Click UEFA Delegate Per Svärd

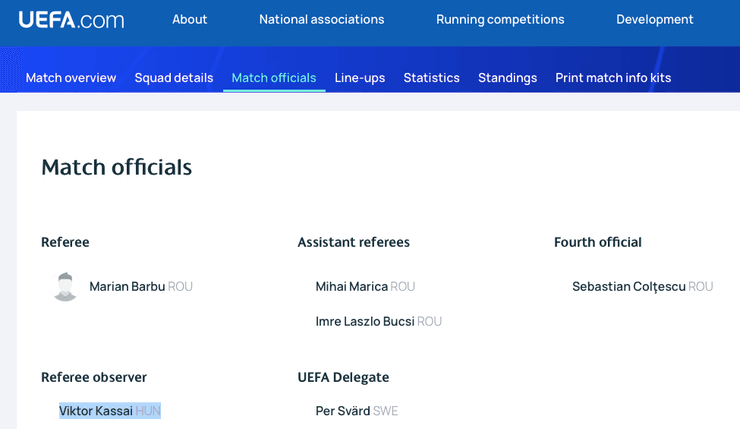(343, 411)
